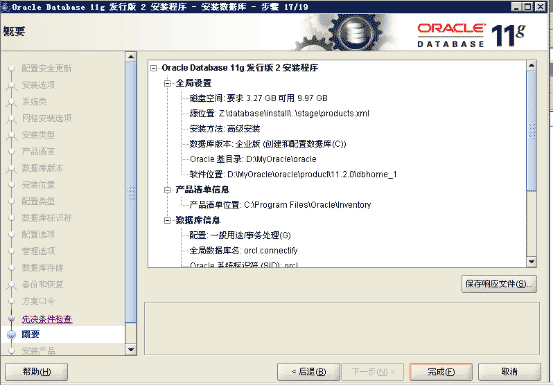The height and width of the screenshot is (386, 553).
Task: Select the 产品清单位置 Inventory path row
Action: [280, 205]
